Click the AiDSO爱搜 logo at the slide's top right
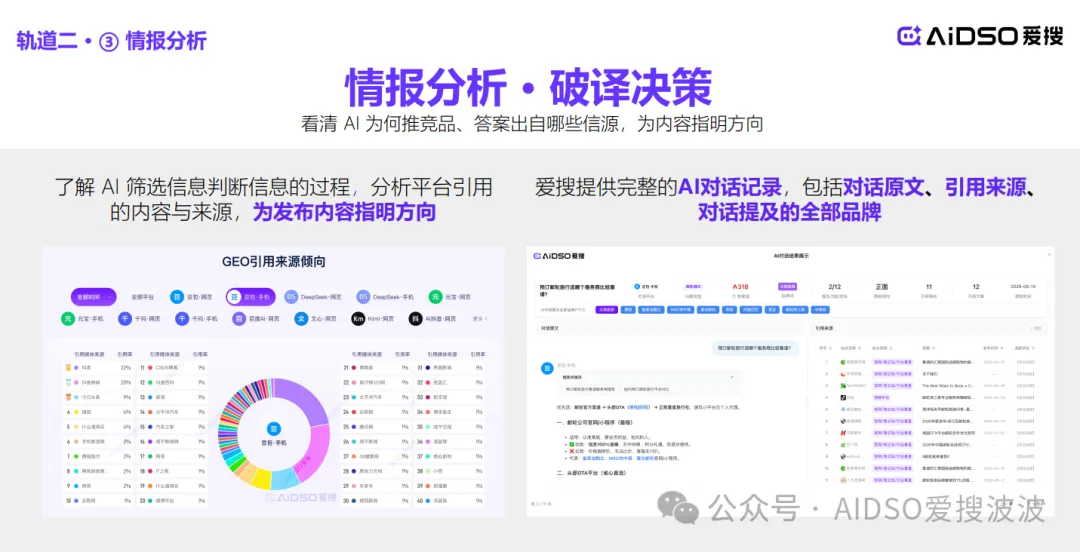1080x552 pixels. (979, 36)
